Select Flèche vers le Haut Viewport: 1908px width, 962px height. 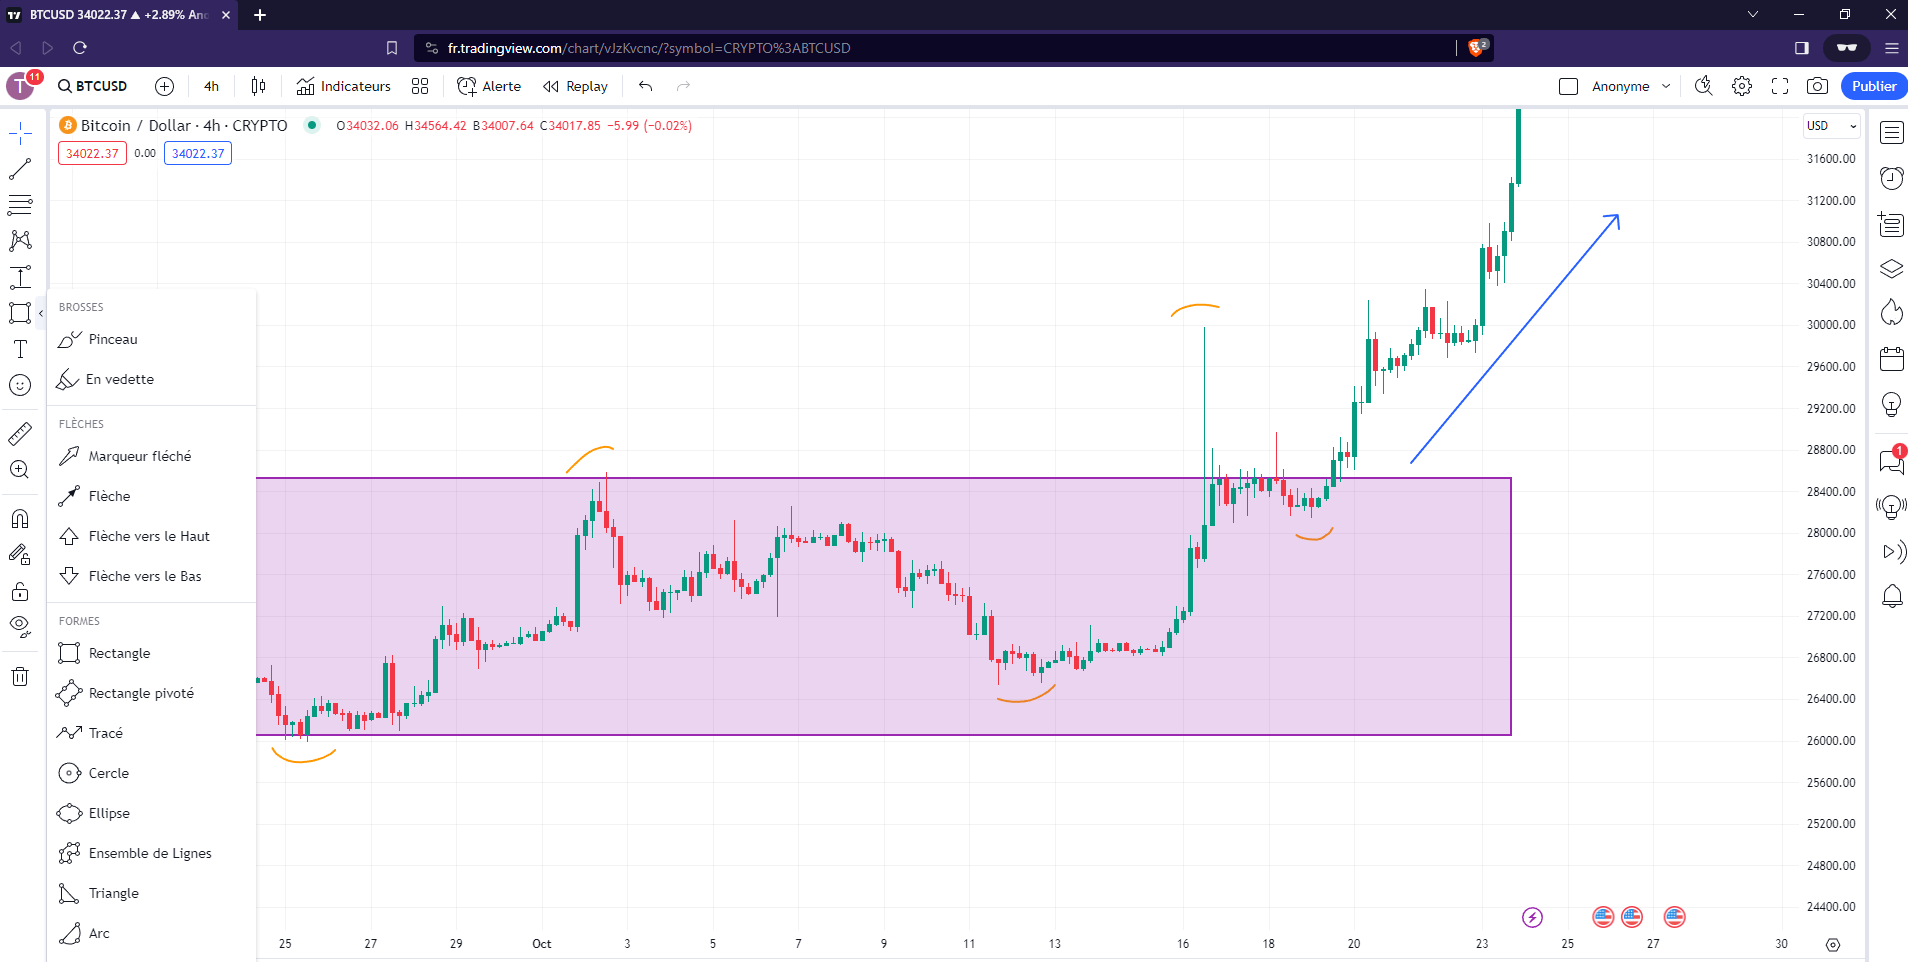(x=151, y=536)
